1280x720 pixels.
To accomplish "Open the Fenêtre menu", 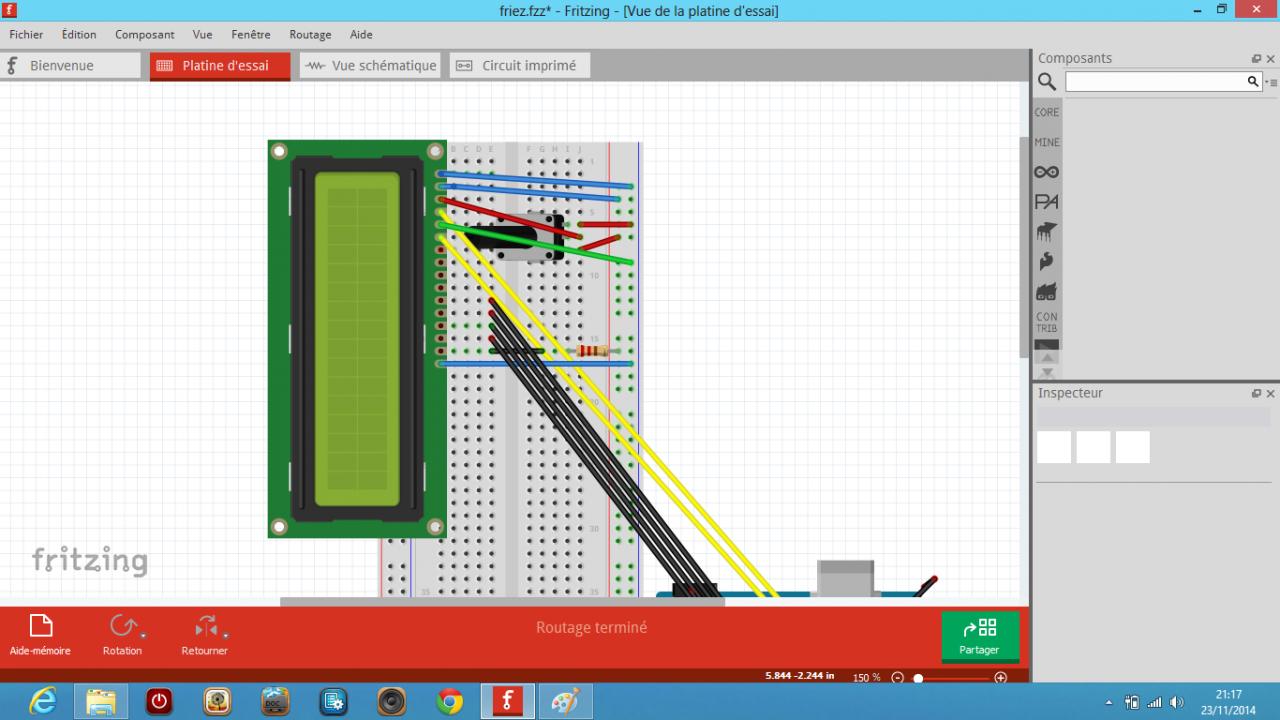I will 251,34.
